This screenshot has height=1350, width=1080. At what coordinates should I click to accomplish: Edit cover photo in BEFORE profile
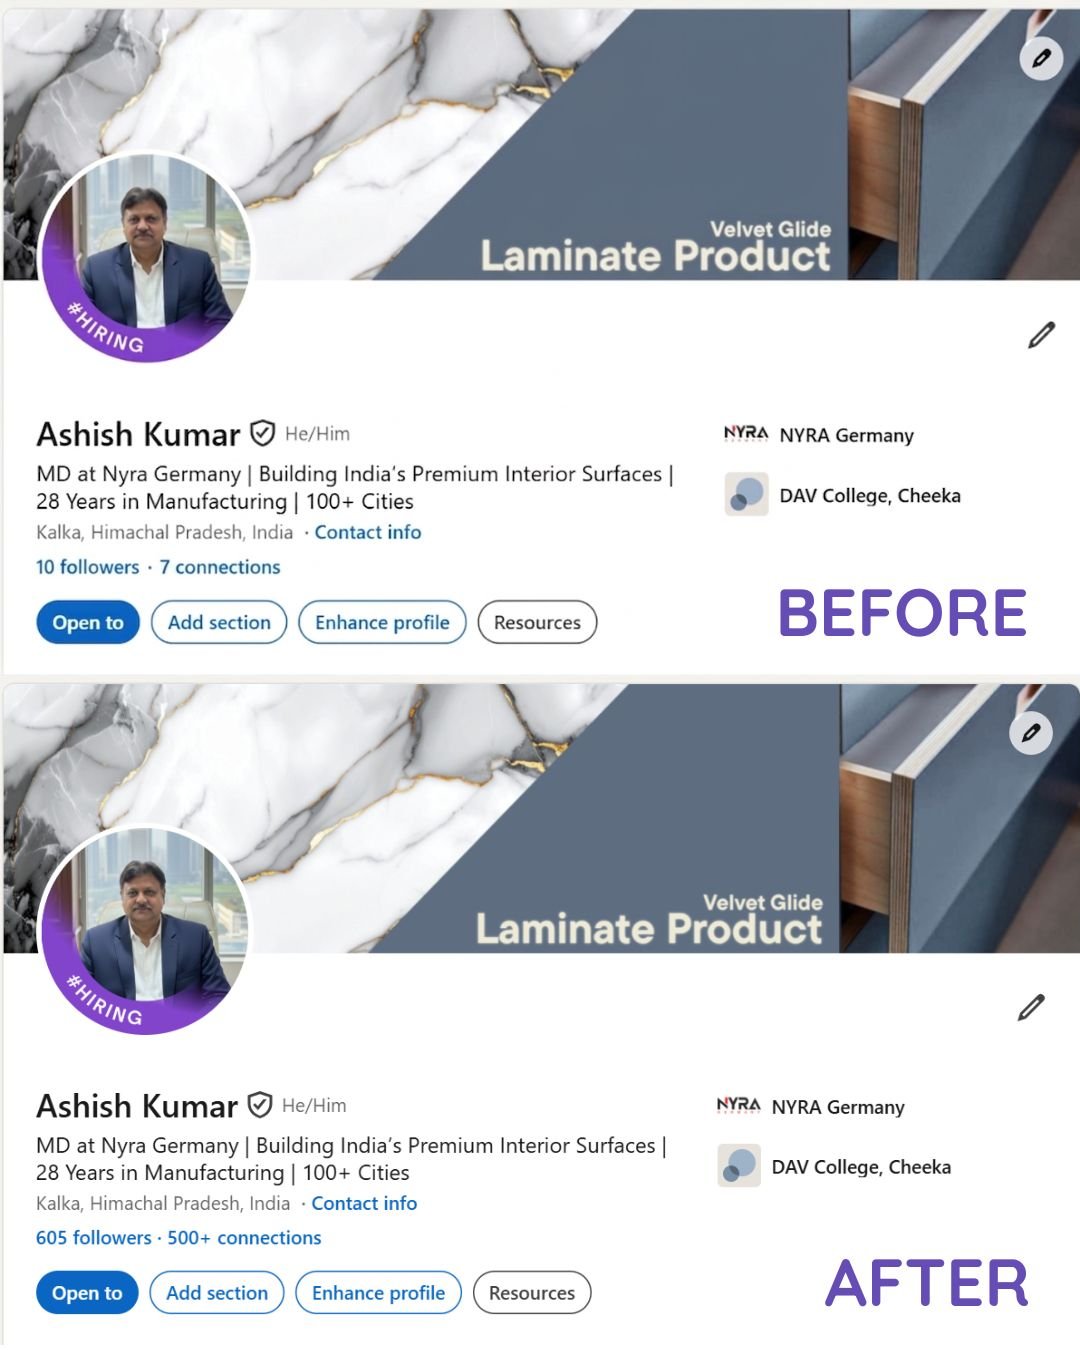(x=1041, y=58)
